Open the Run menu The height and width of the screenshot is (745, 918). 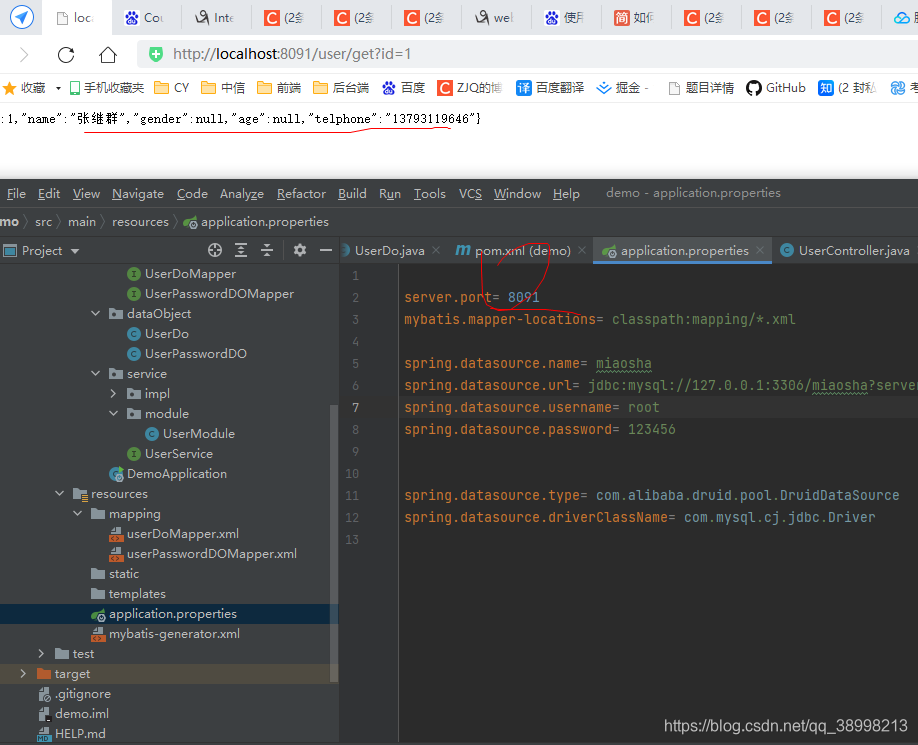click(x=390, y=194)
